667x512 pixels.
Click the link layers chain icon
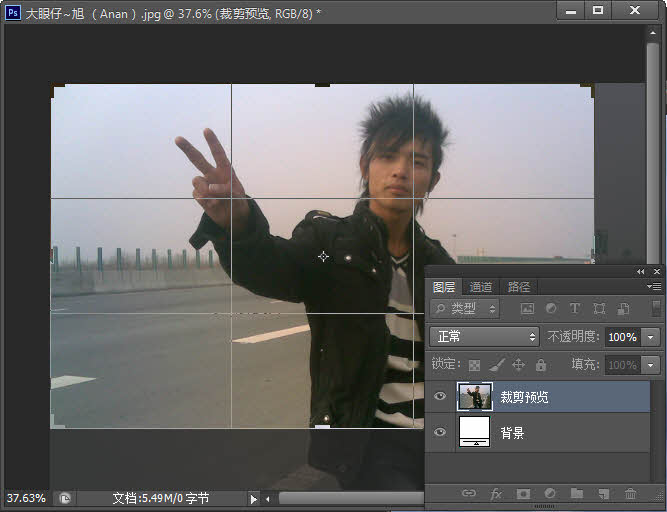[x=468, y=494]
